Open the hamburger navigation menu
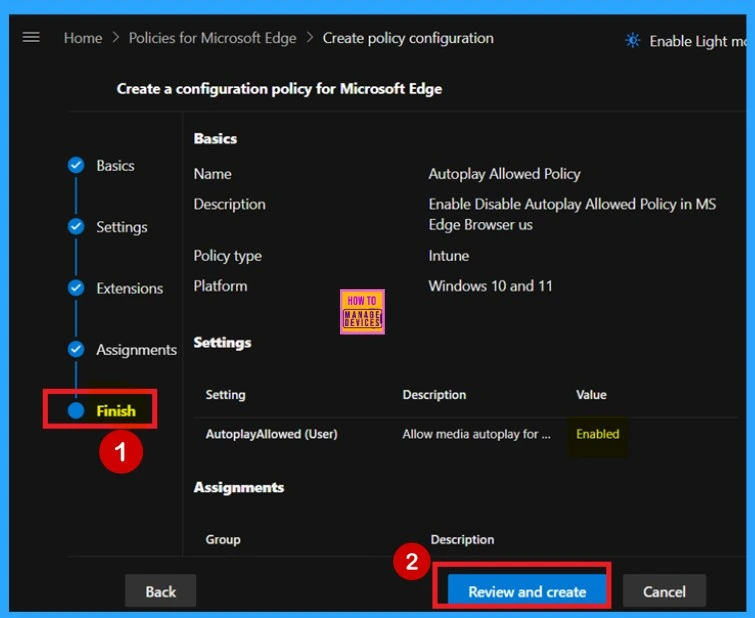 point(31,37)
